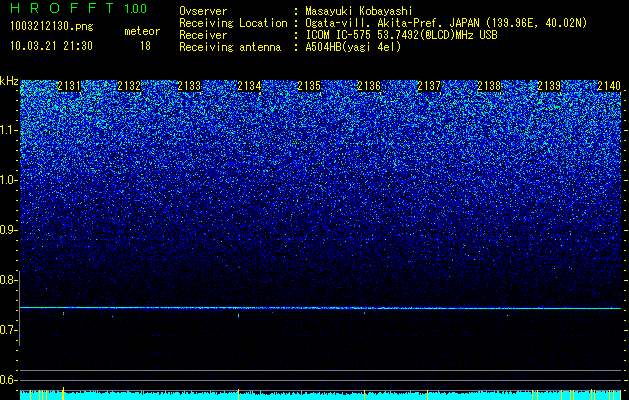Click the 2134 time marker
The image size is (629, 400).
click(x=249, y=86)
